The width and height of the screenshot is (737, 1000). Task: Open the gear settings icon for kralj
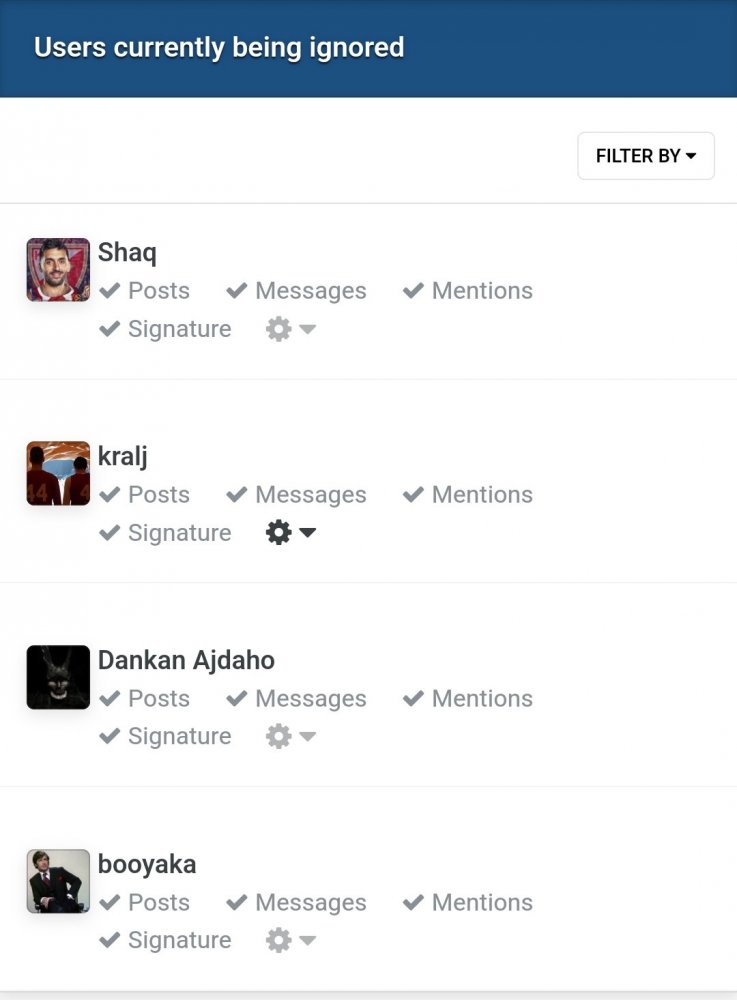tap(279, 533)
